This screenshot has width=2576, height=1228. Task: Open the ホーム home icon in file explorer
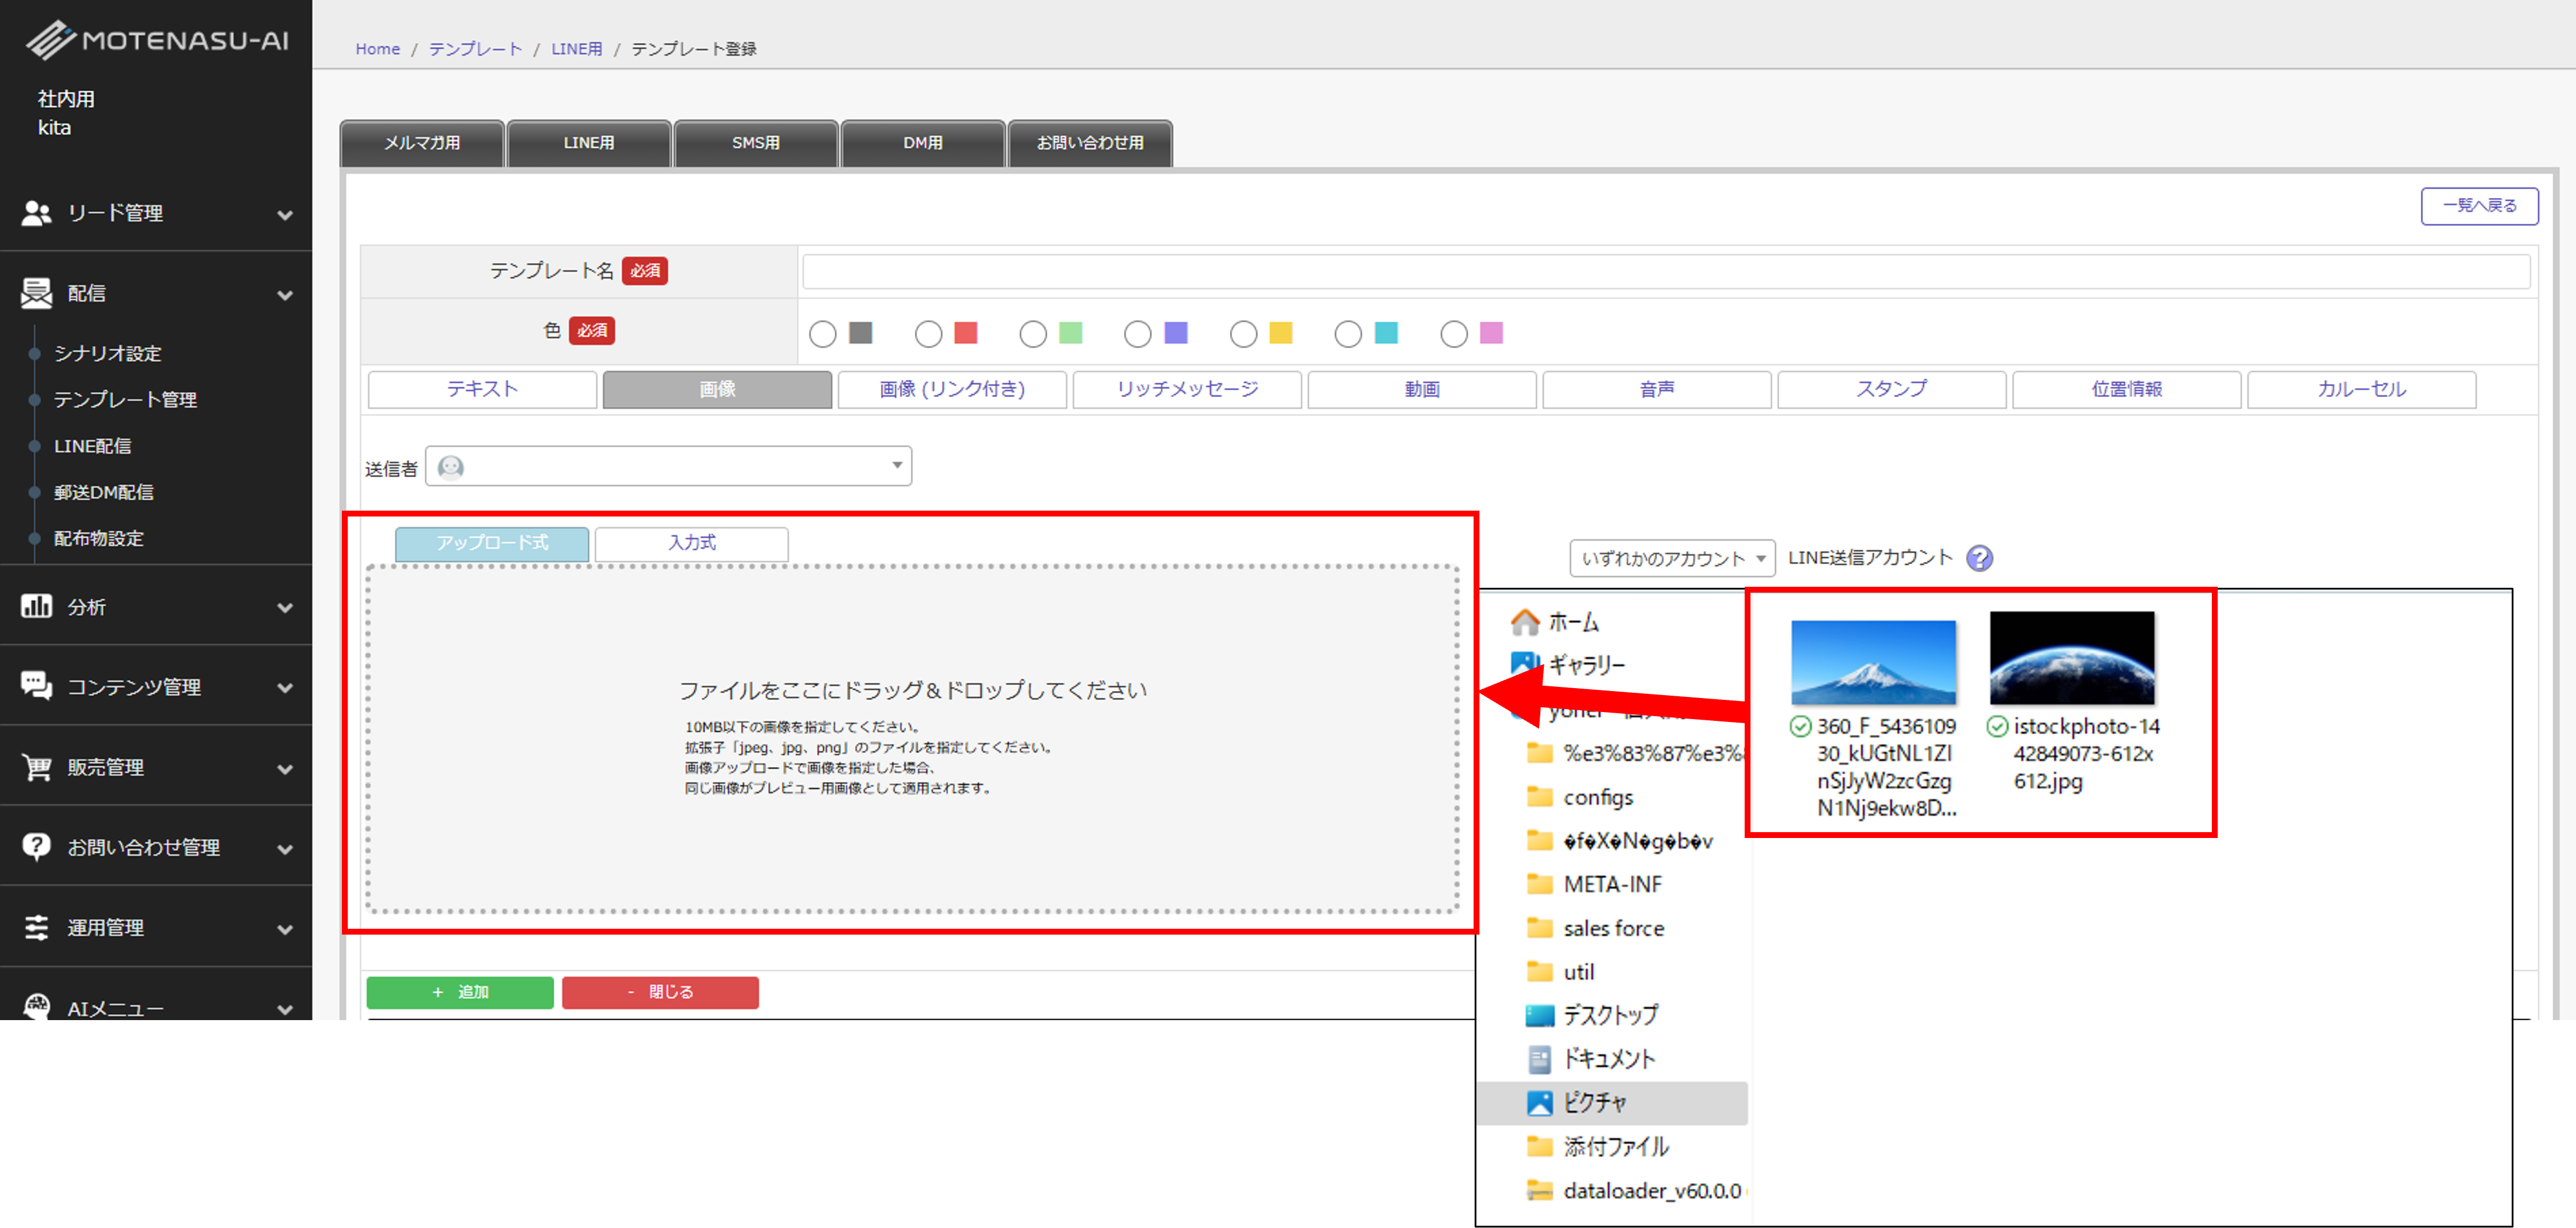point(1524,622)
